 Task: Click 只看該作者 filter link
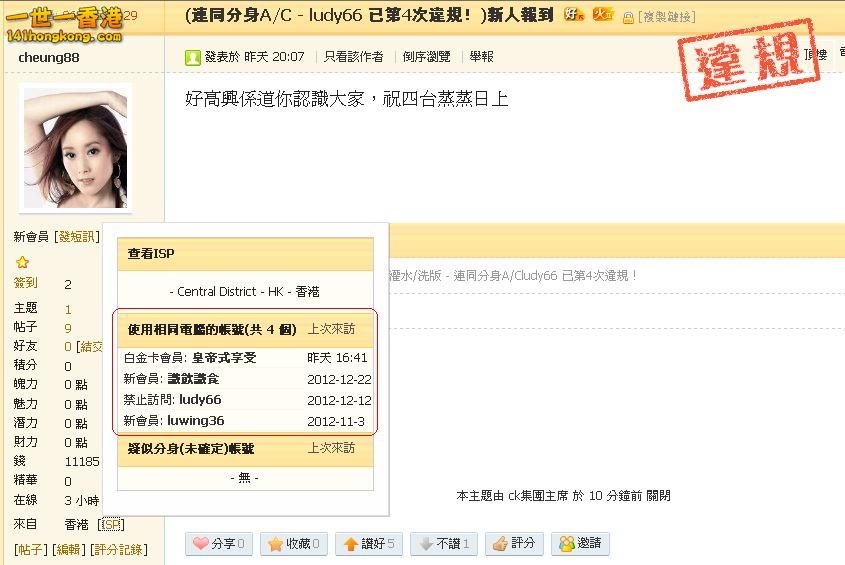pos(354,57)
